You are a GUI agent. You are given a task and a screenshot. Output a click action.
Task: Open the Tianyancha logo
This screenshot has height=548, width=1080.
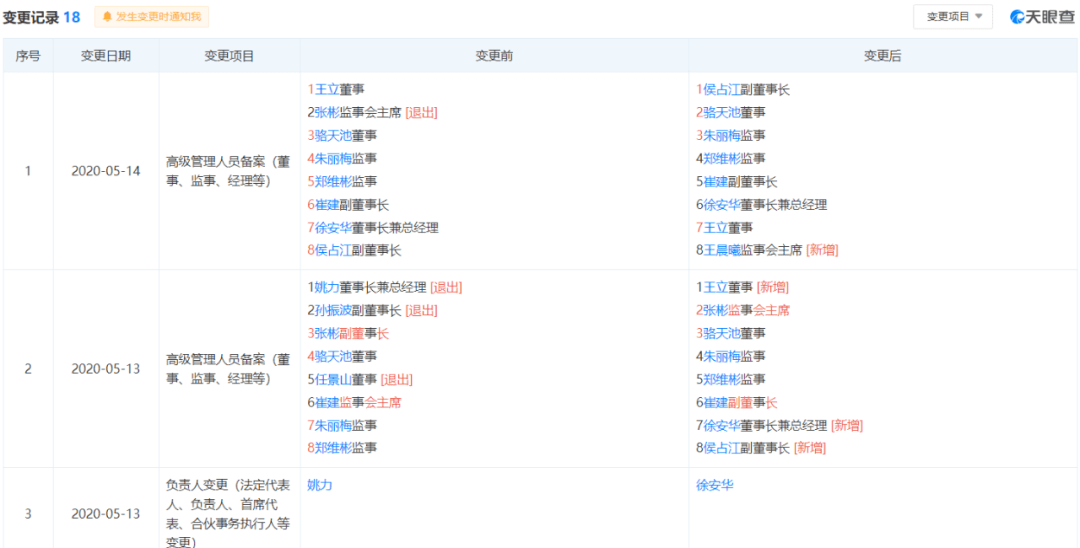coord(1041,17)
